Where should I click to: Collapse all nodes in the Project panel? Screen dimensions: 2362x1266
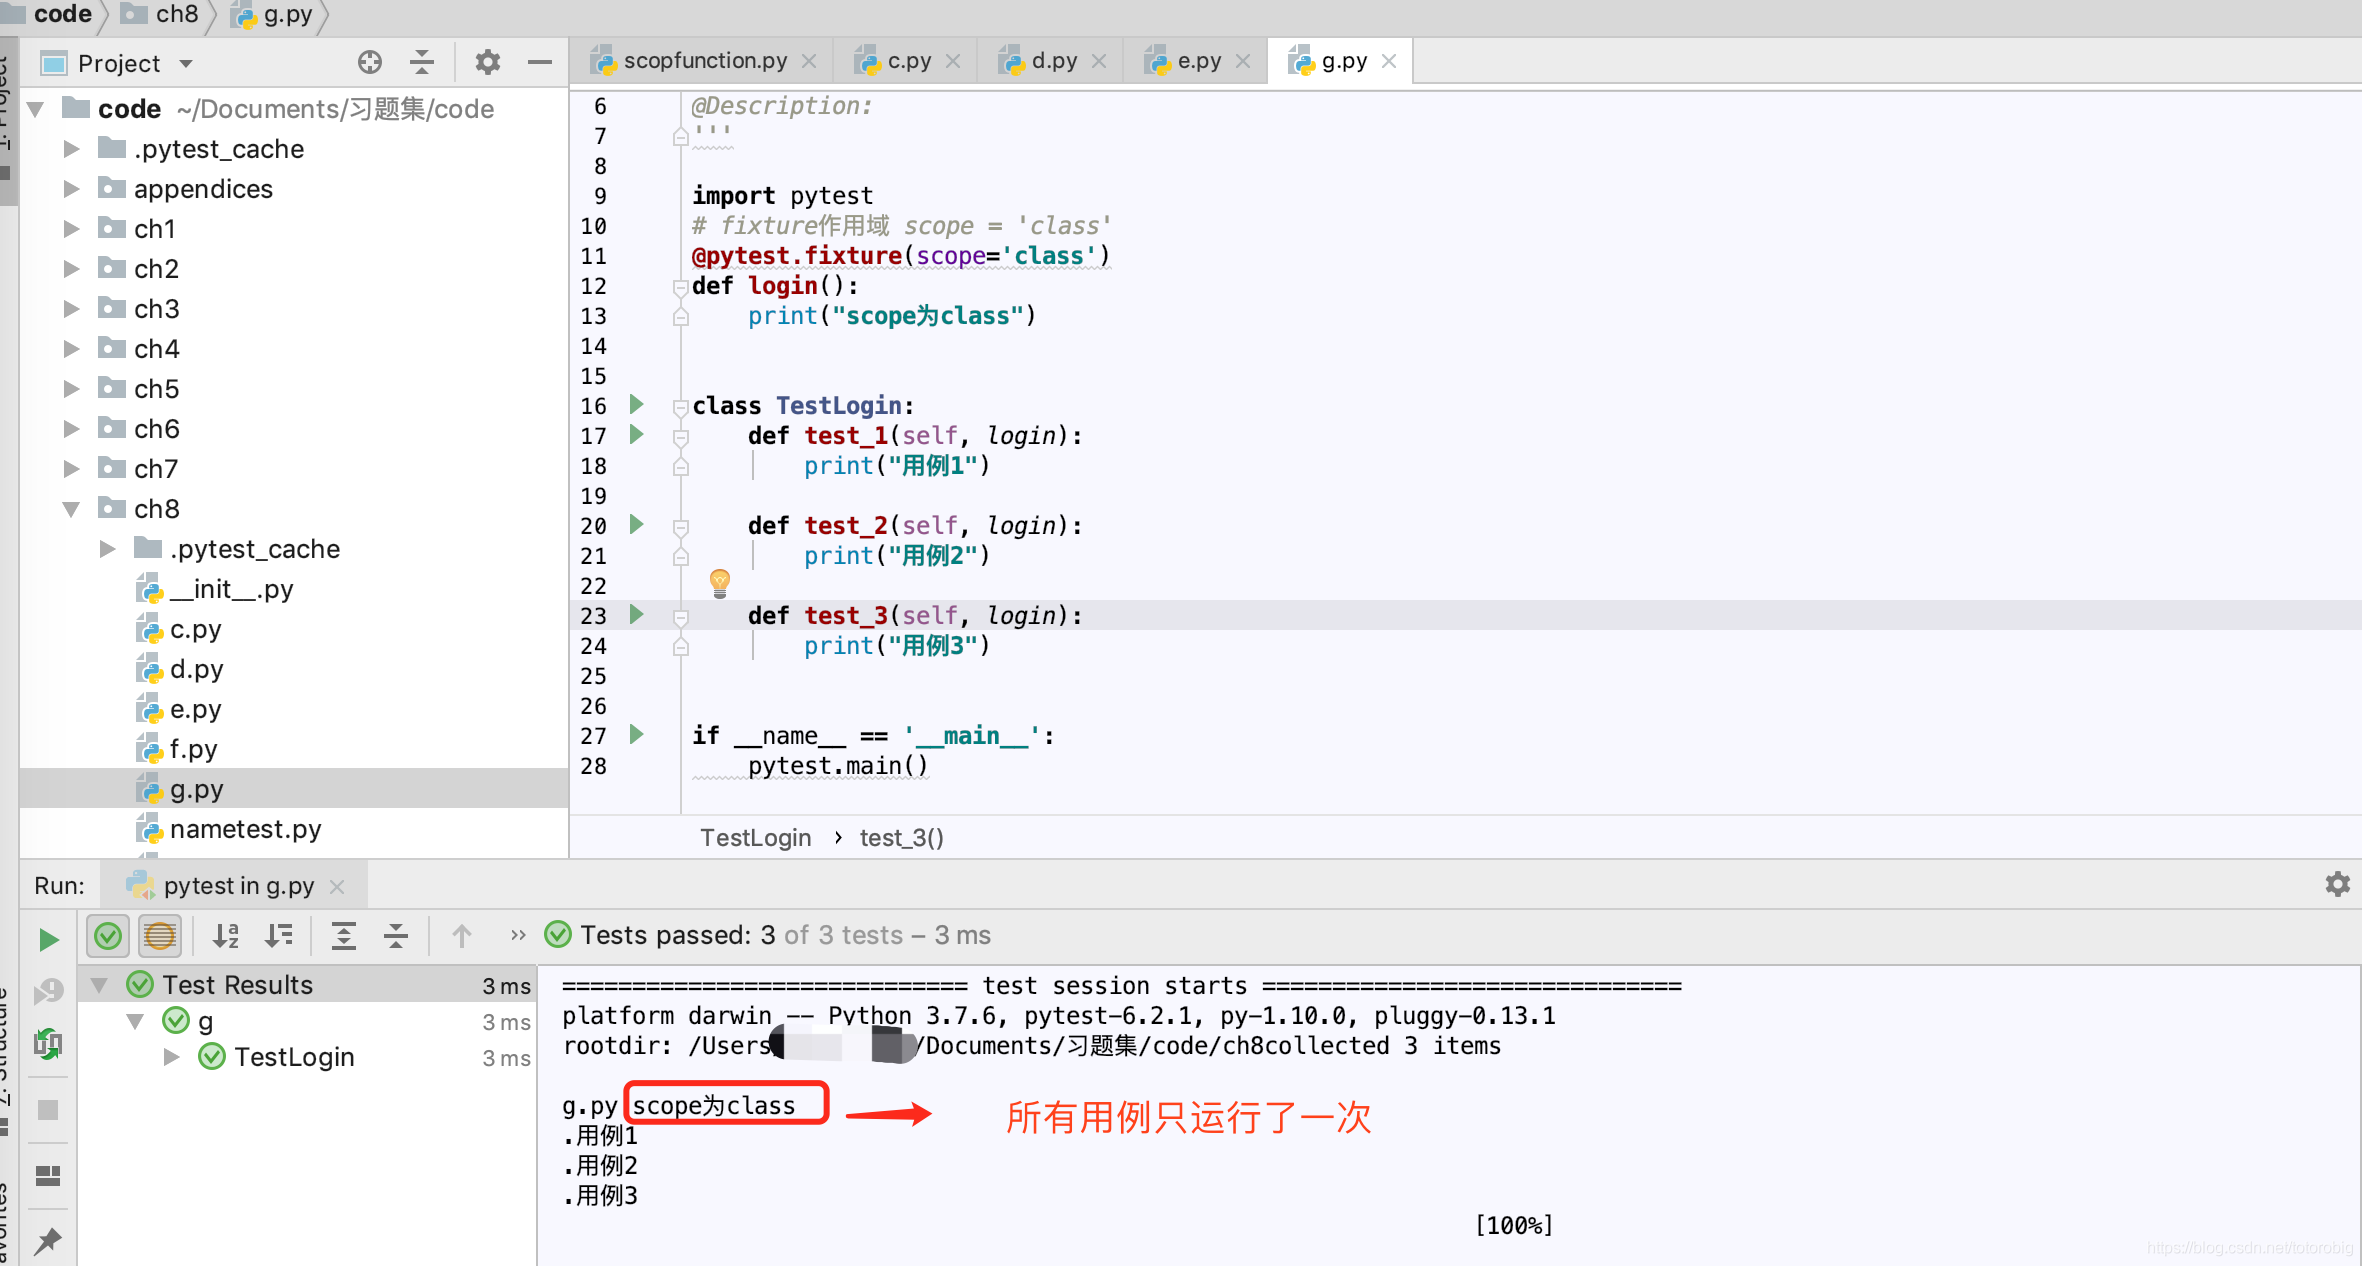click(x=422, y=62)
